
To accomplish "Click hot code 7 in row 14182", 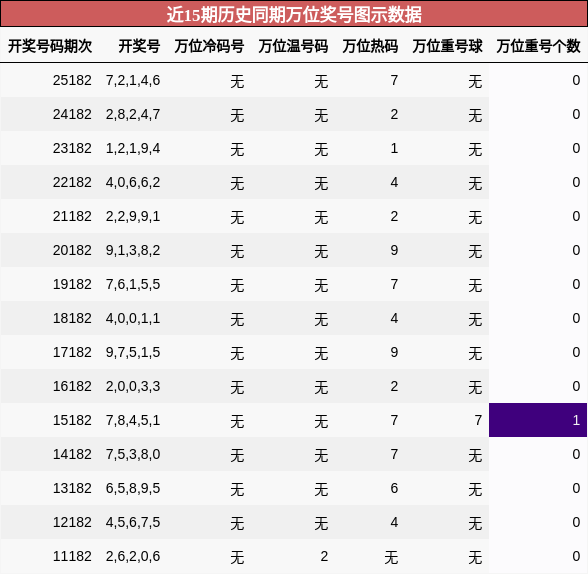I will (394, 454).
